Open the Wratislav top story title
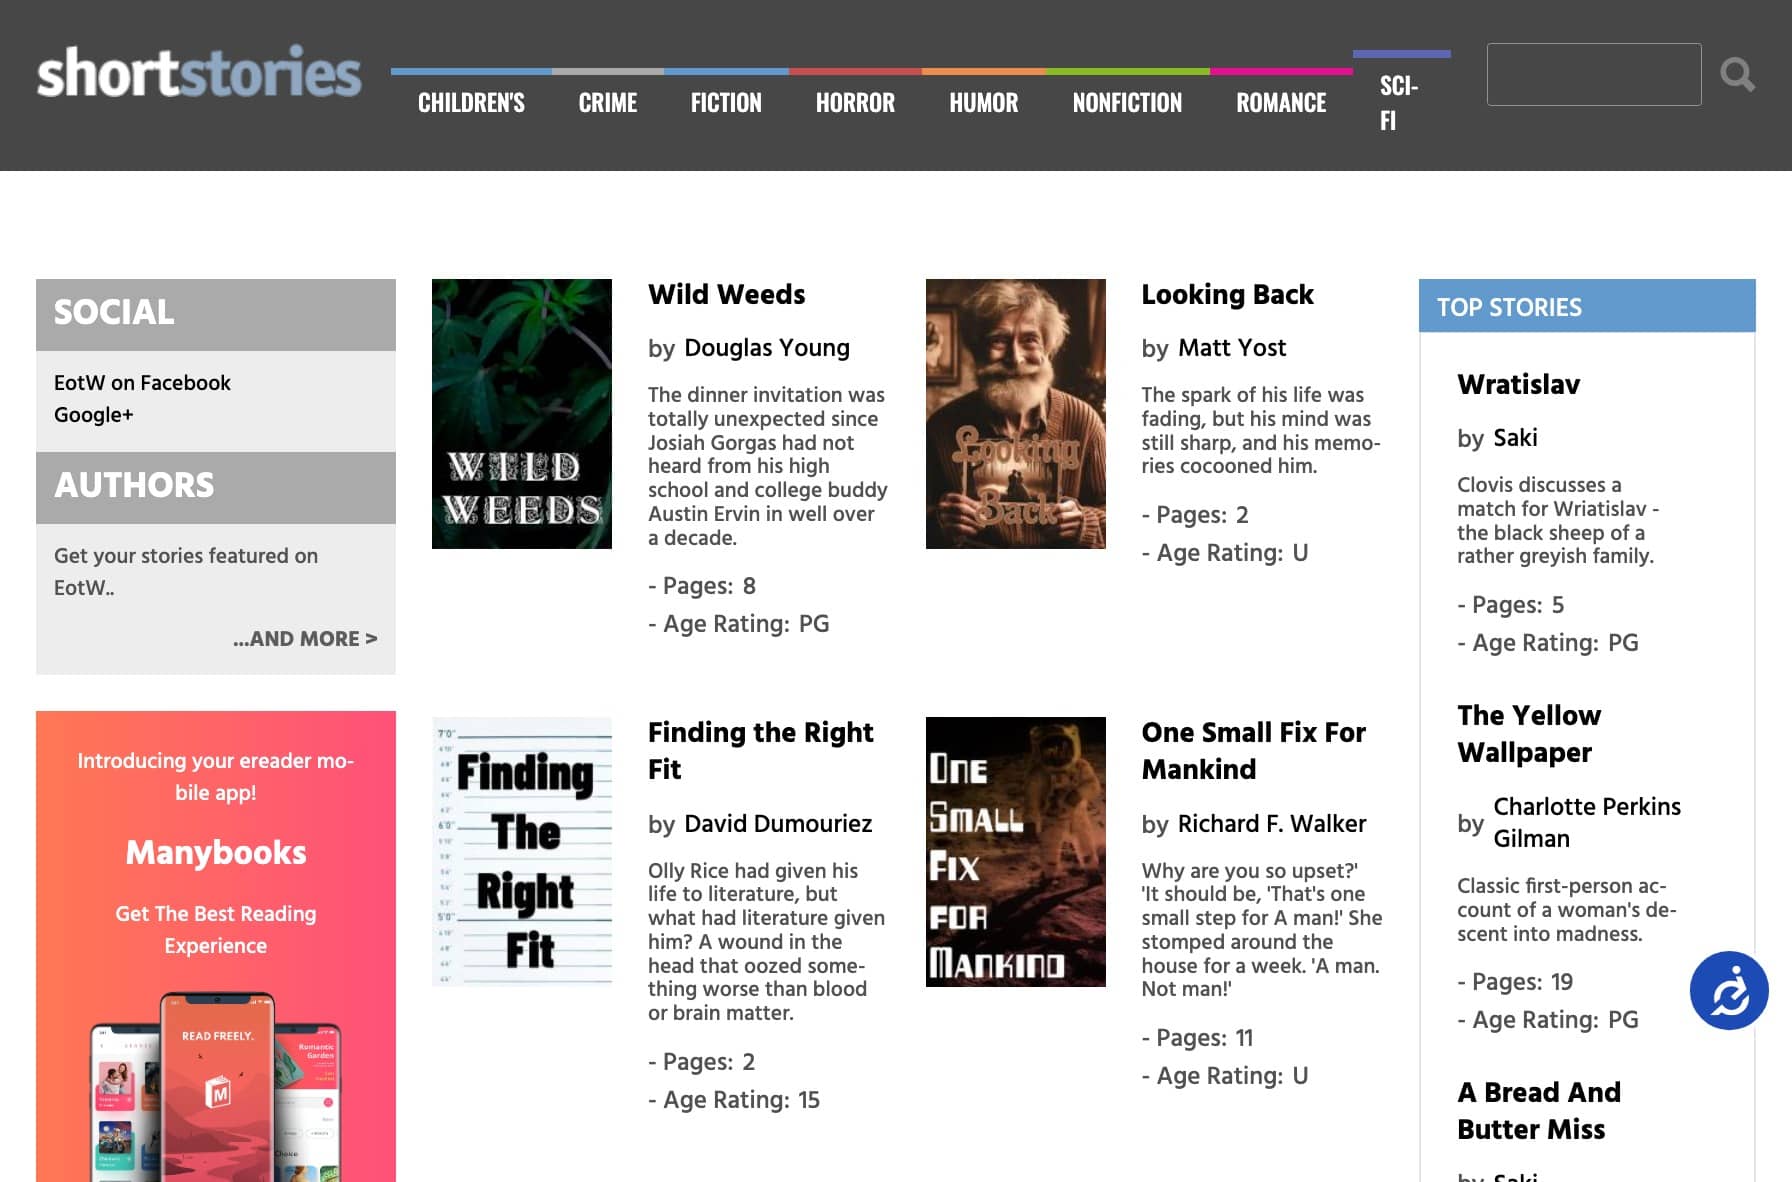 click(1518, 385)
